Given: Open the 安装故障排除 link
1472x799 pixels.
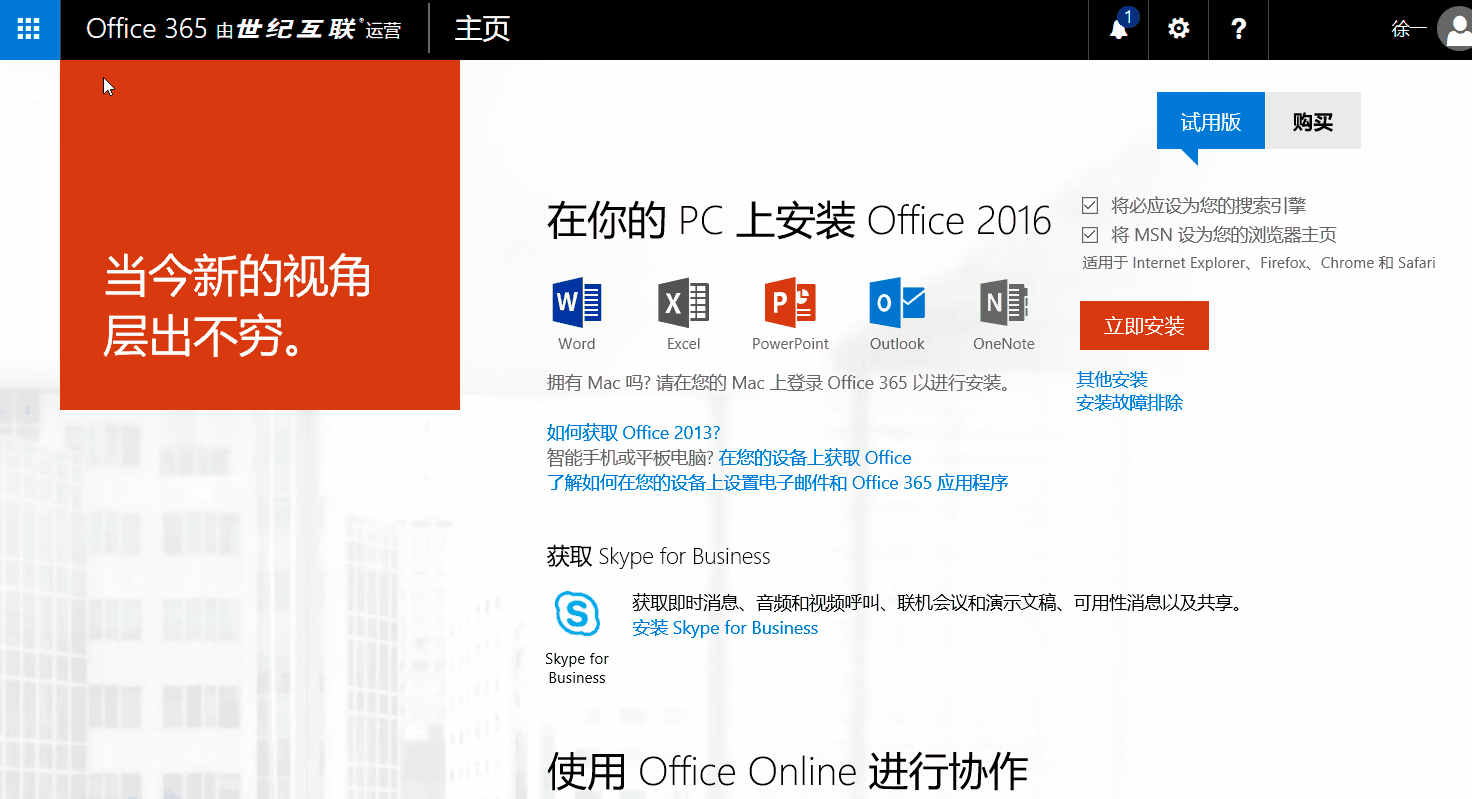Looking at the screenshot, I should point(1130,403).
